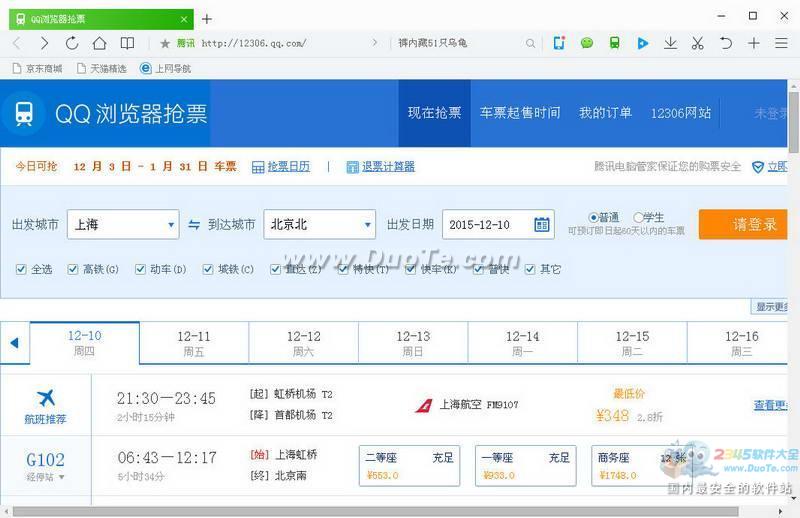Select the 学生 ticket radio button

click(638, 217)
